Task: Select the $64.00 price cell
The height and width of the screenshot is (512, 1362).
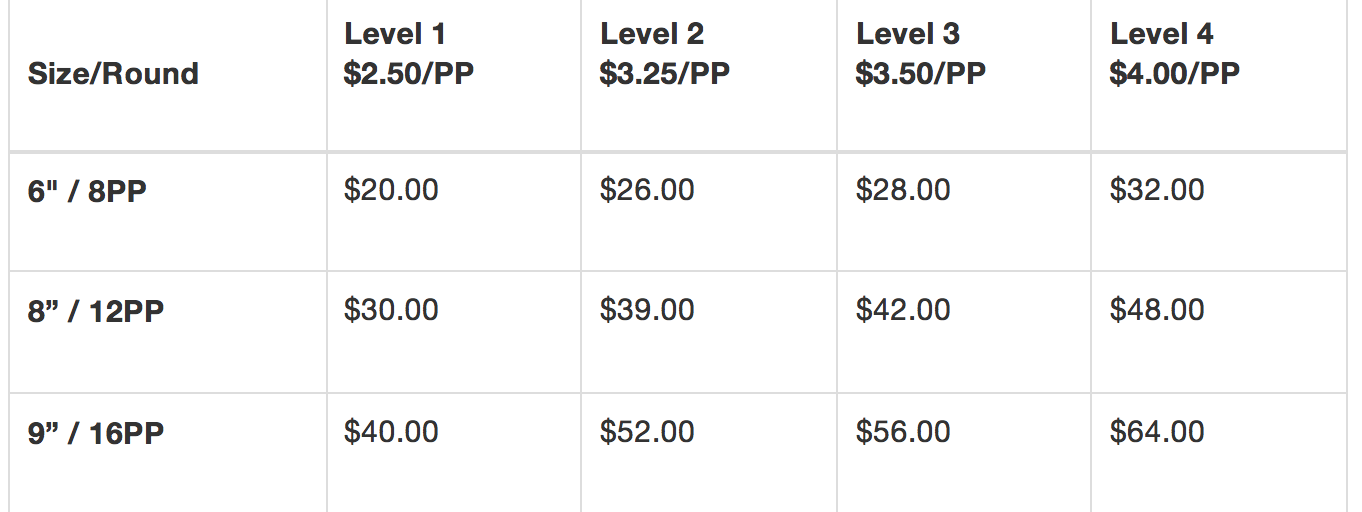Action: [1157, 432]
